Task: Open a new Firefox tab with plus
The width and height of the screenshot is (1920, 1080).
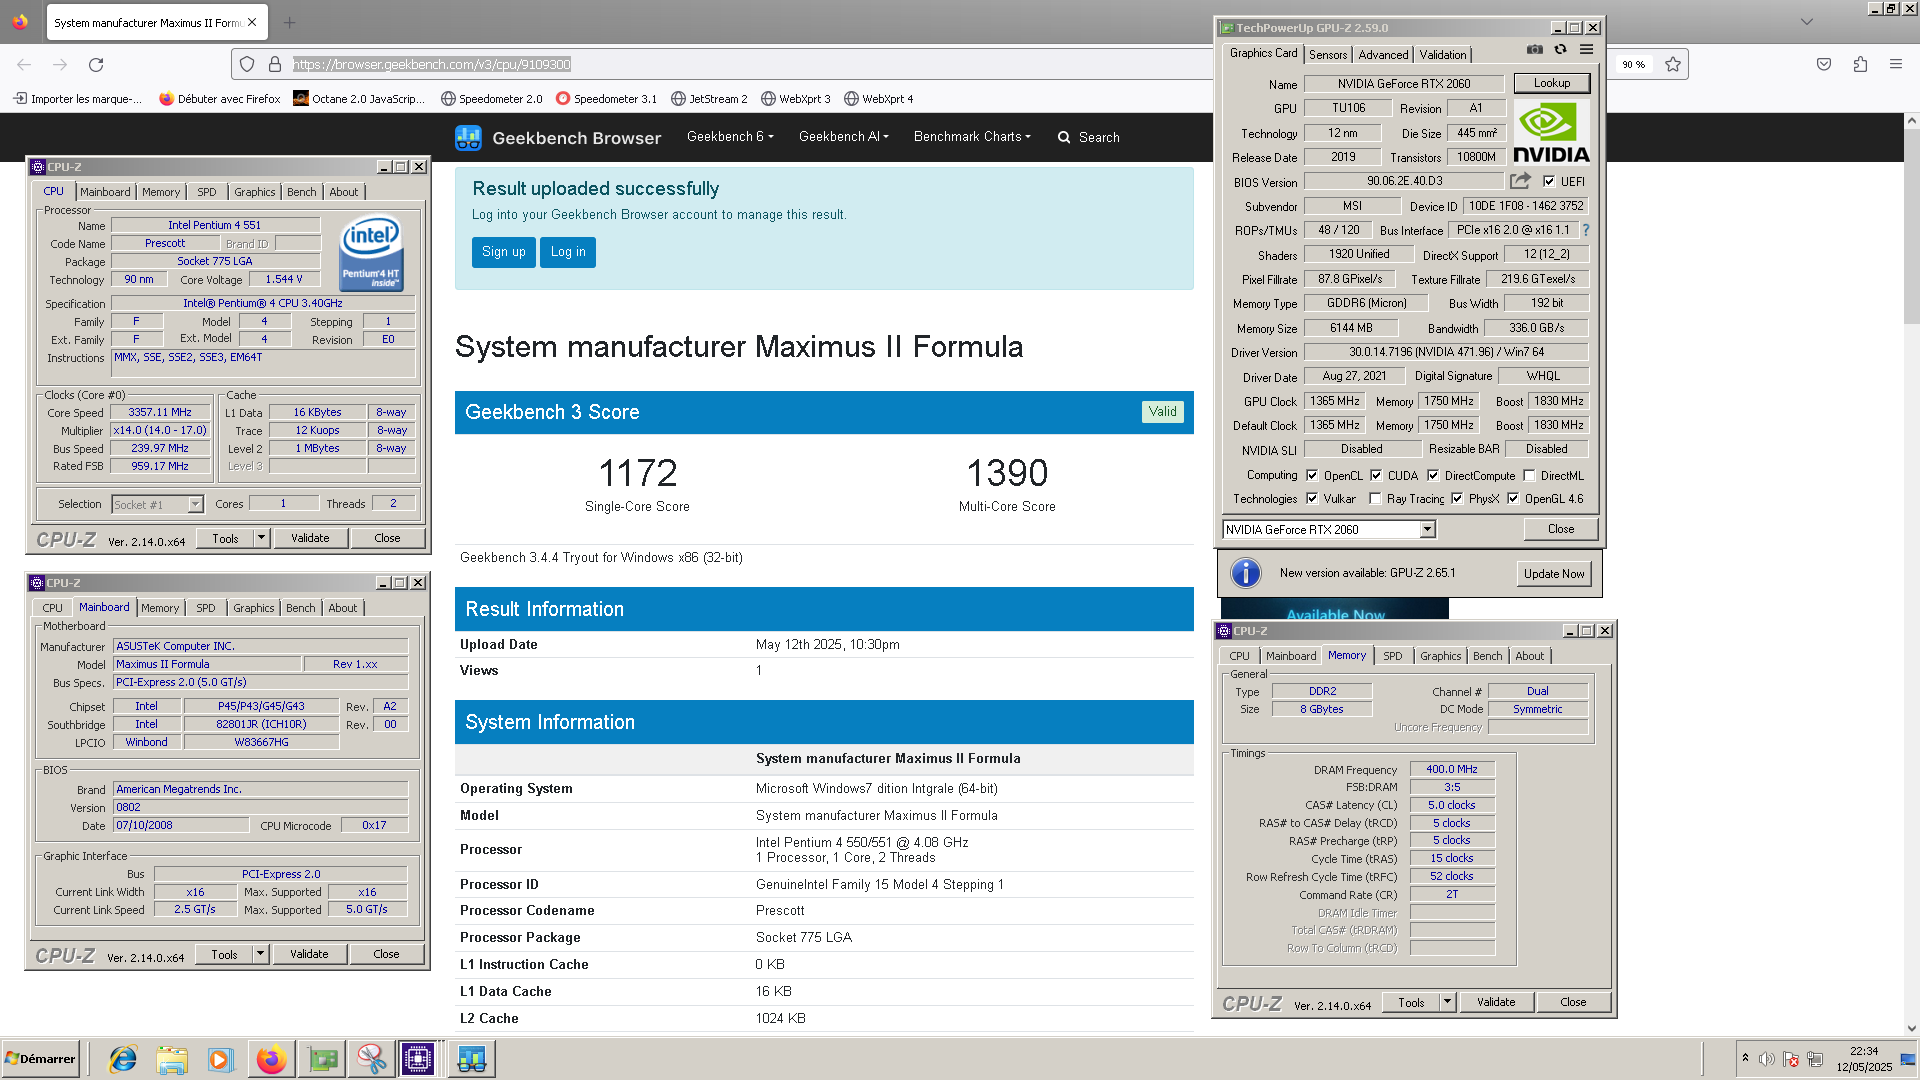Action: pos(290,22)
